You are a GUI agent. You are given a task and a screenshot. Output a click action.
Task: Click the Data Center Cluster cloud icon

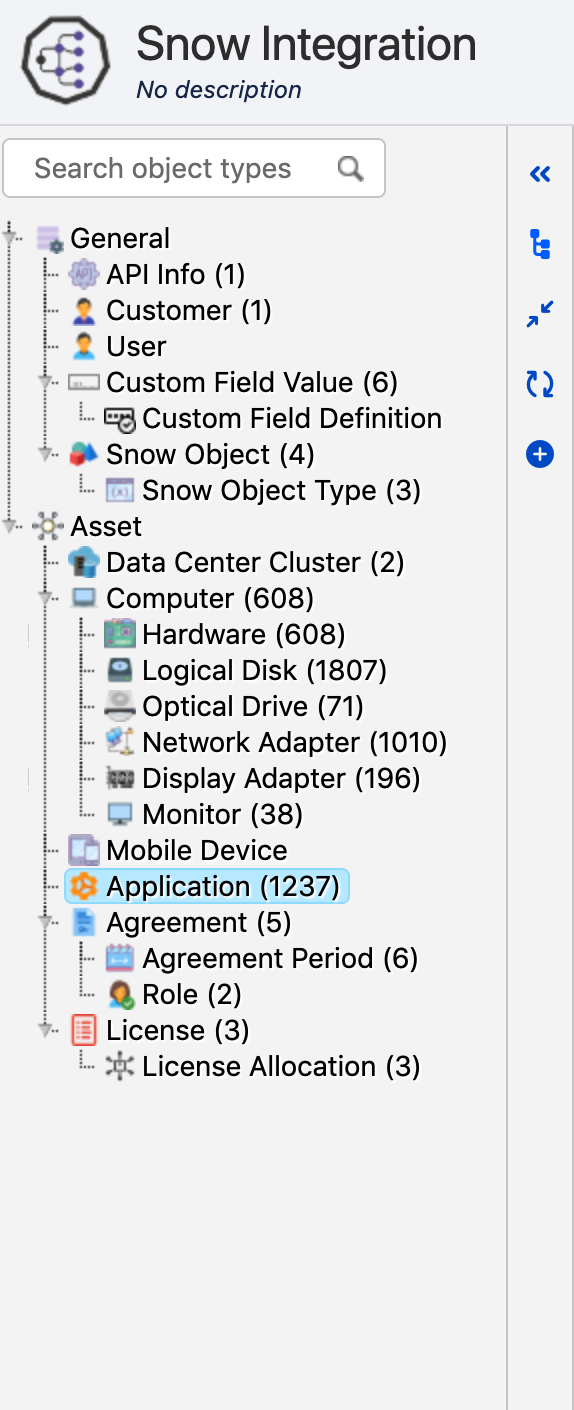(84, 562)
